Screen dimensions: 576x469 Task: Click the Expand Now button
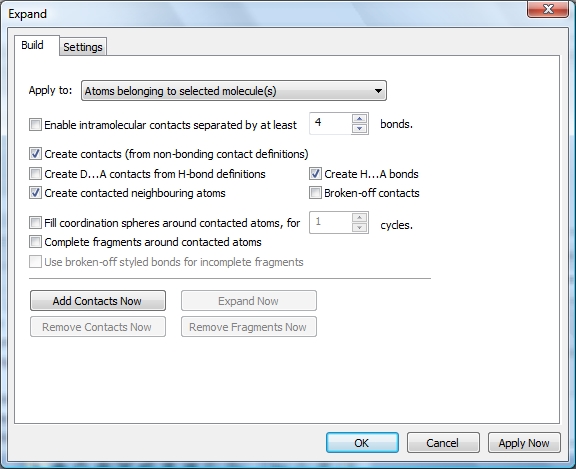pyautogui.click(x=249, y=301)
